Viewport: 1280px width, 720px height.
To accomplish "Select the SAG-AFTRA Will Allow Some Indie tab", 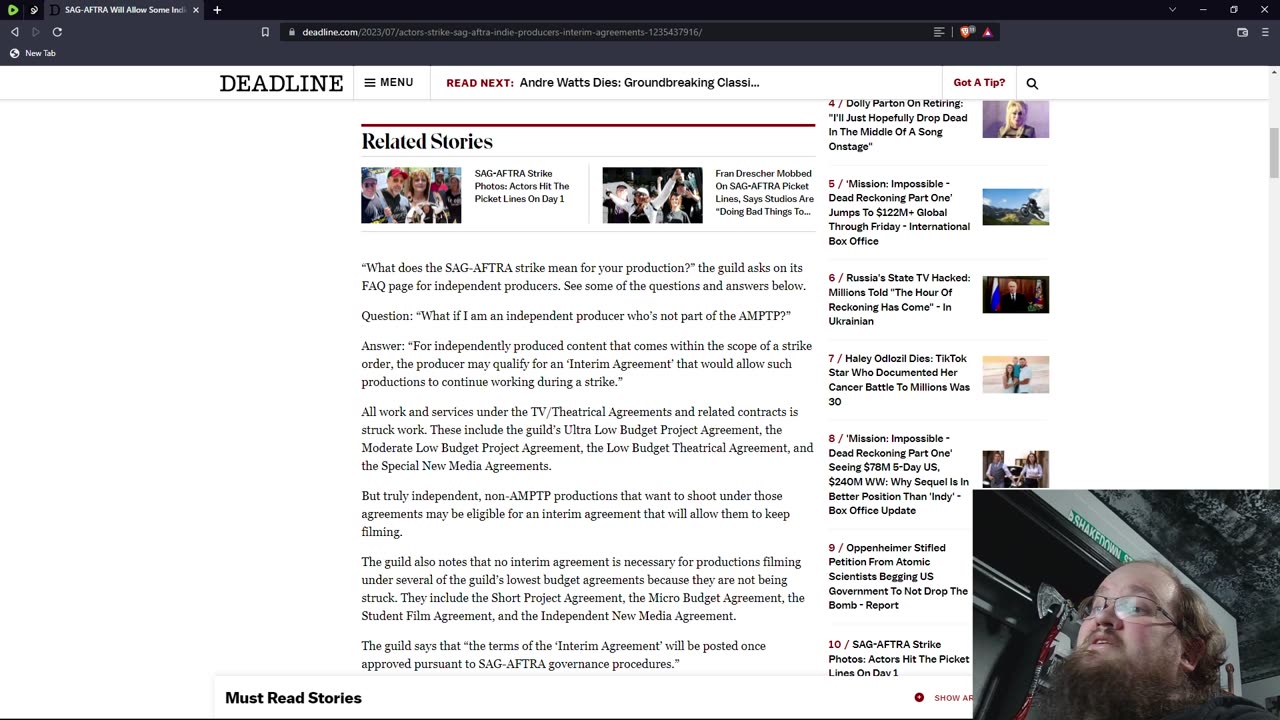I will [125, 10].
